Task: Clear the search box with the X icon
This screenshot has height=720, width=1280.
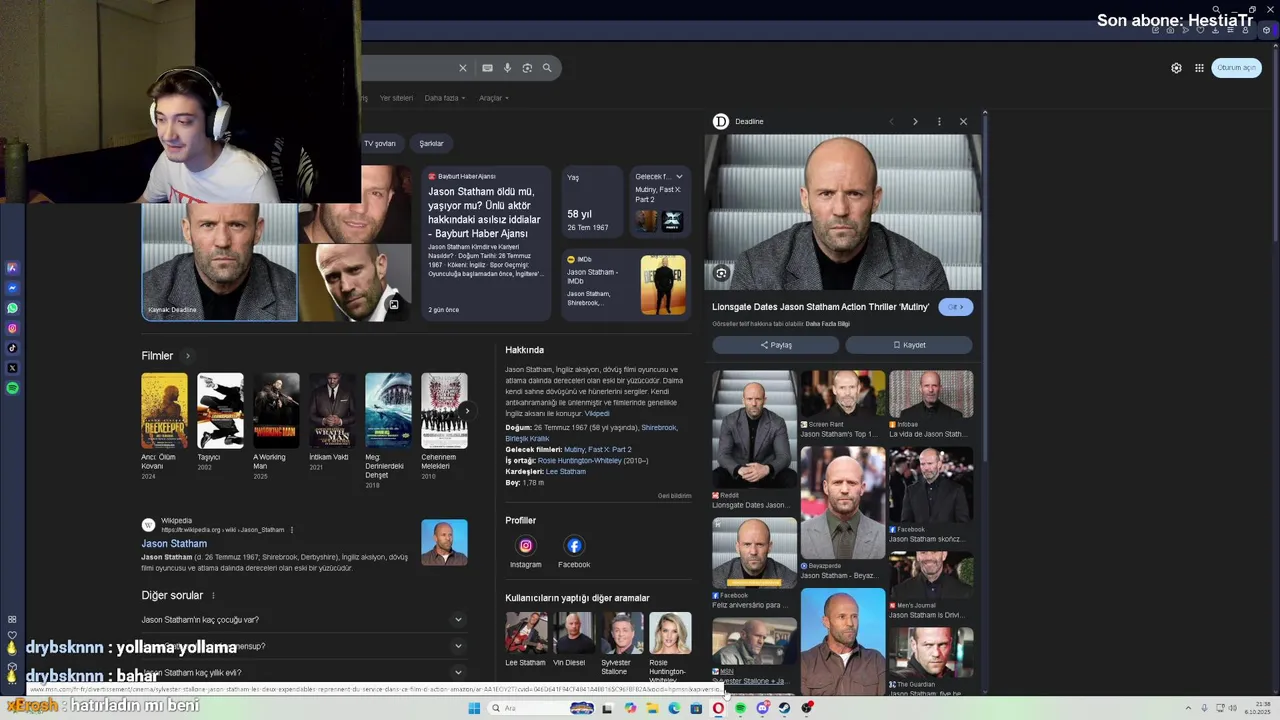Action: [x=463, y=68]
